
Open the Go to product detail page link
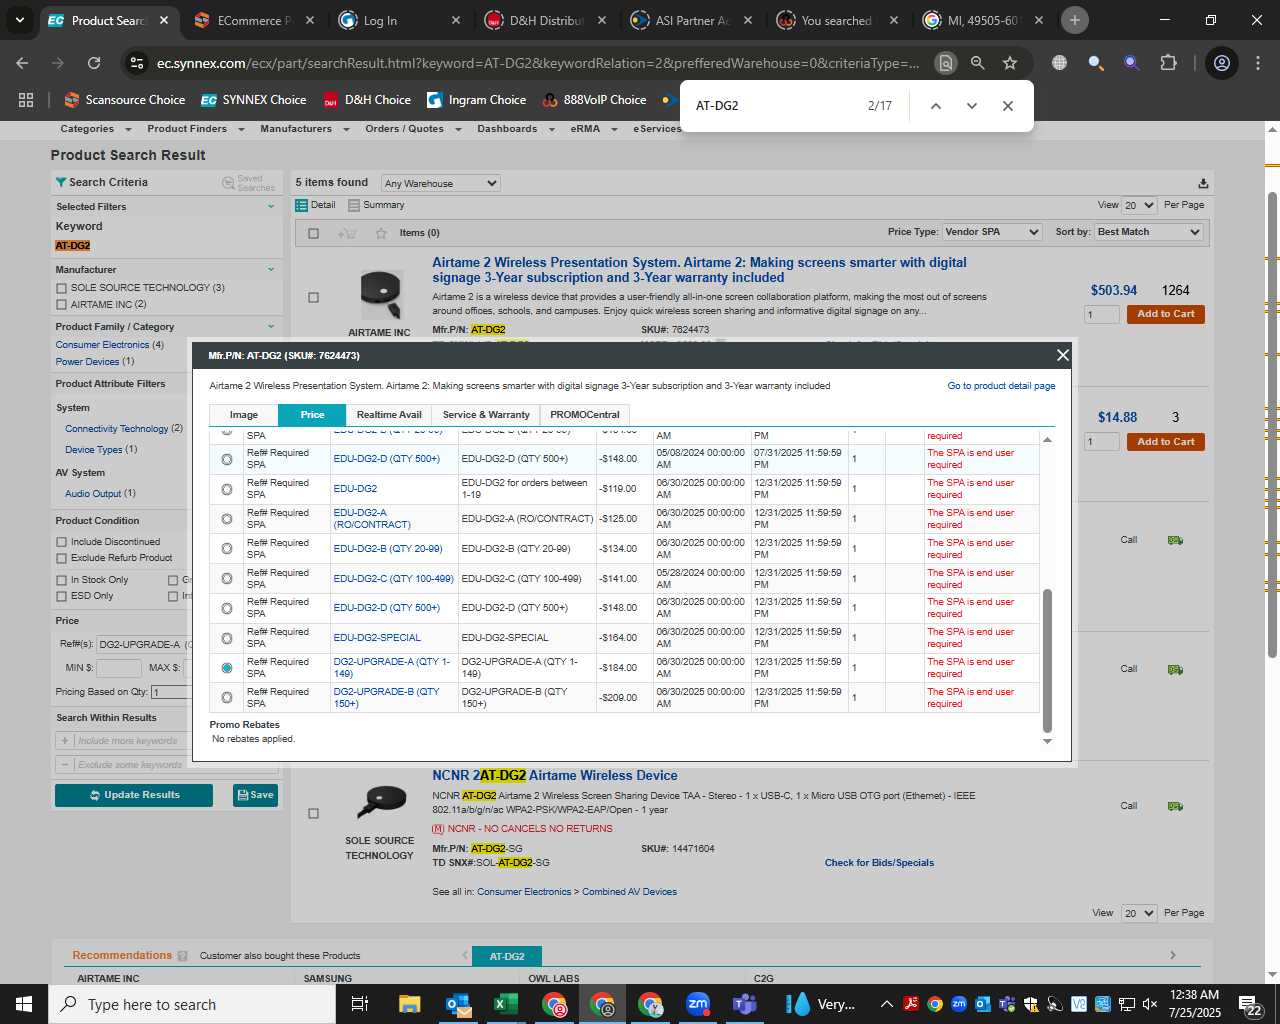pyautogui.click(x=1001, y=386)
